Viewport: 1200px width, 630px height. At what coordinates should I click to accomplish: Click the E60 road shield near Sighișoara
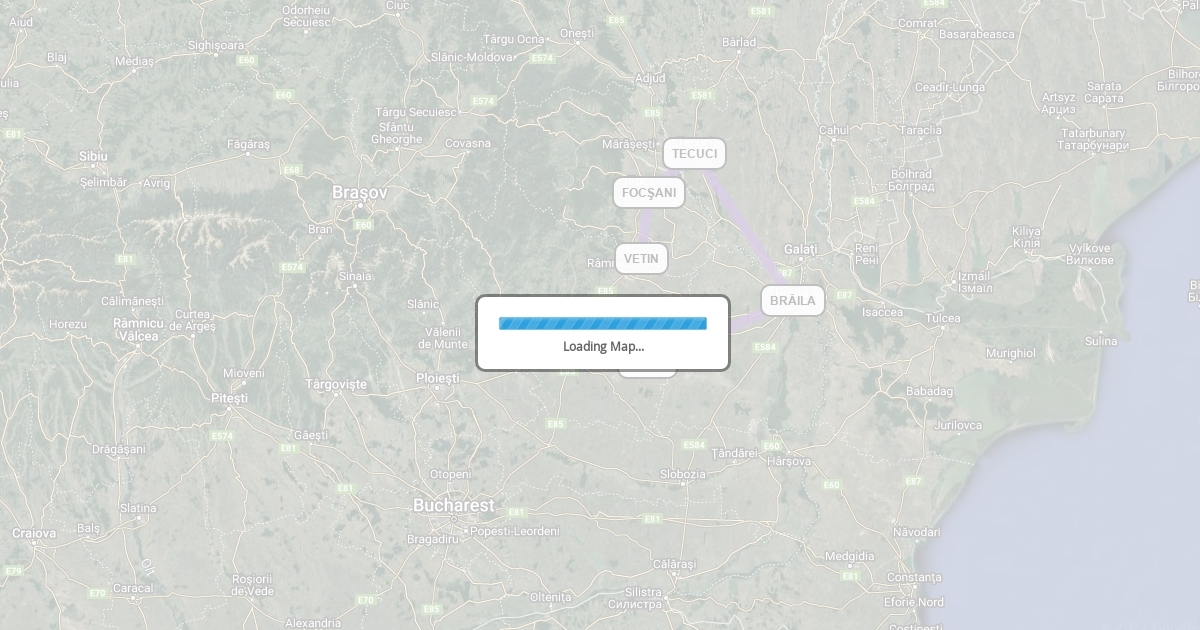246,60
